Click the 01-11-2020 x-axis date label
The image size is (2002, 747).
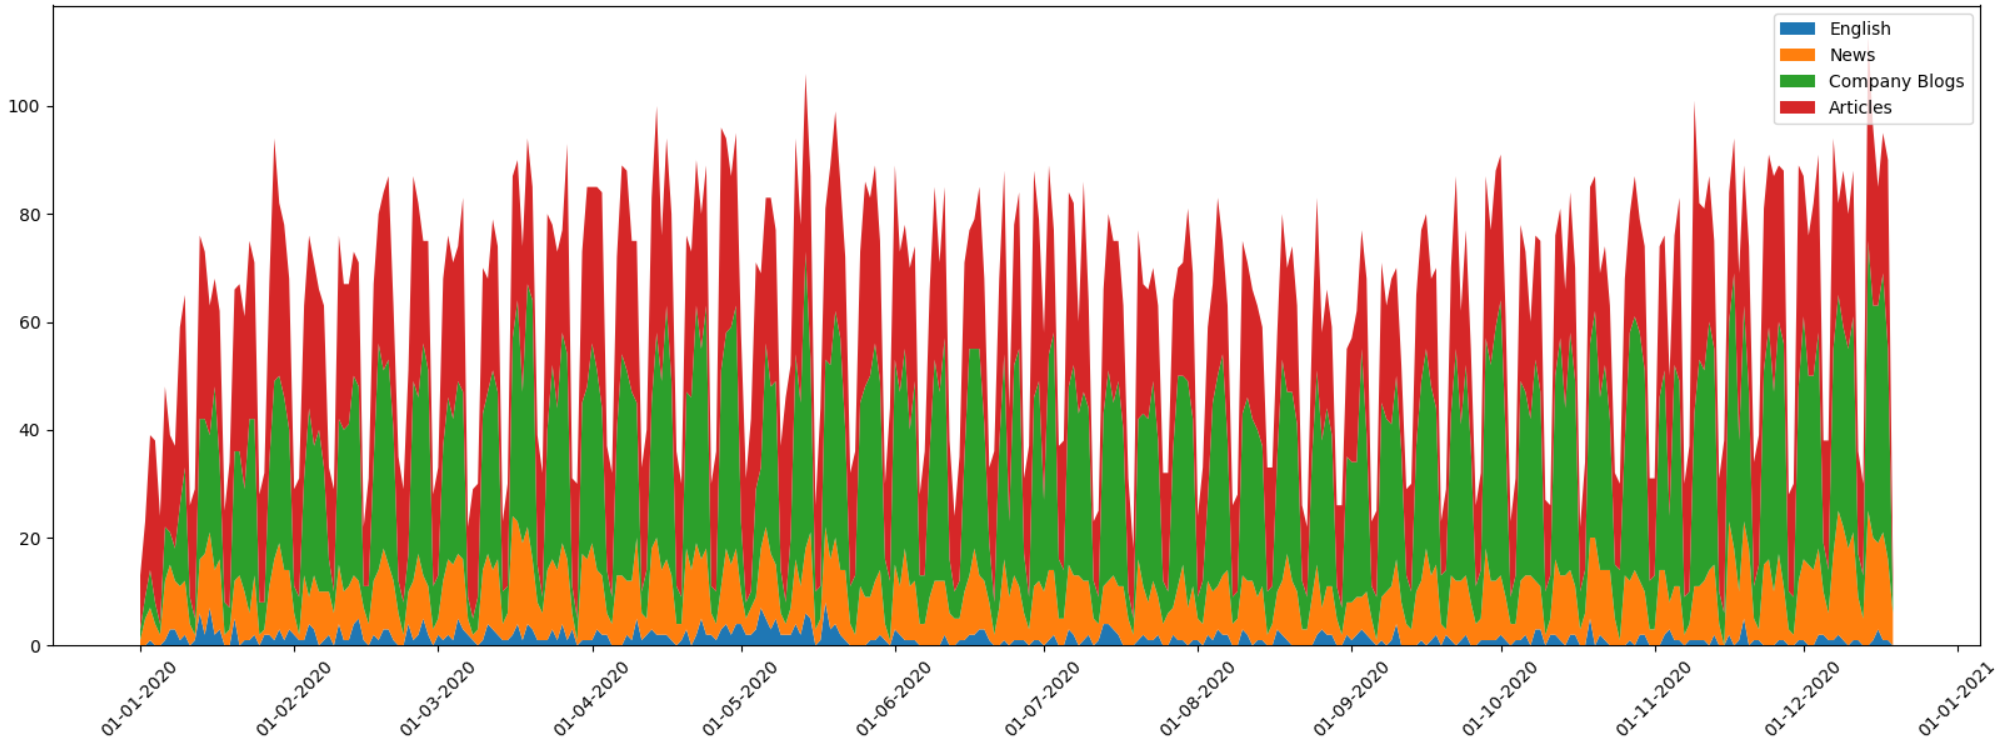(1654, 699)
